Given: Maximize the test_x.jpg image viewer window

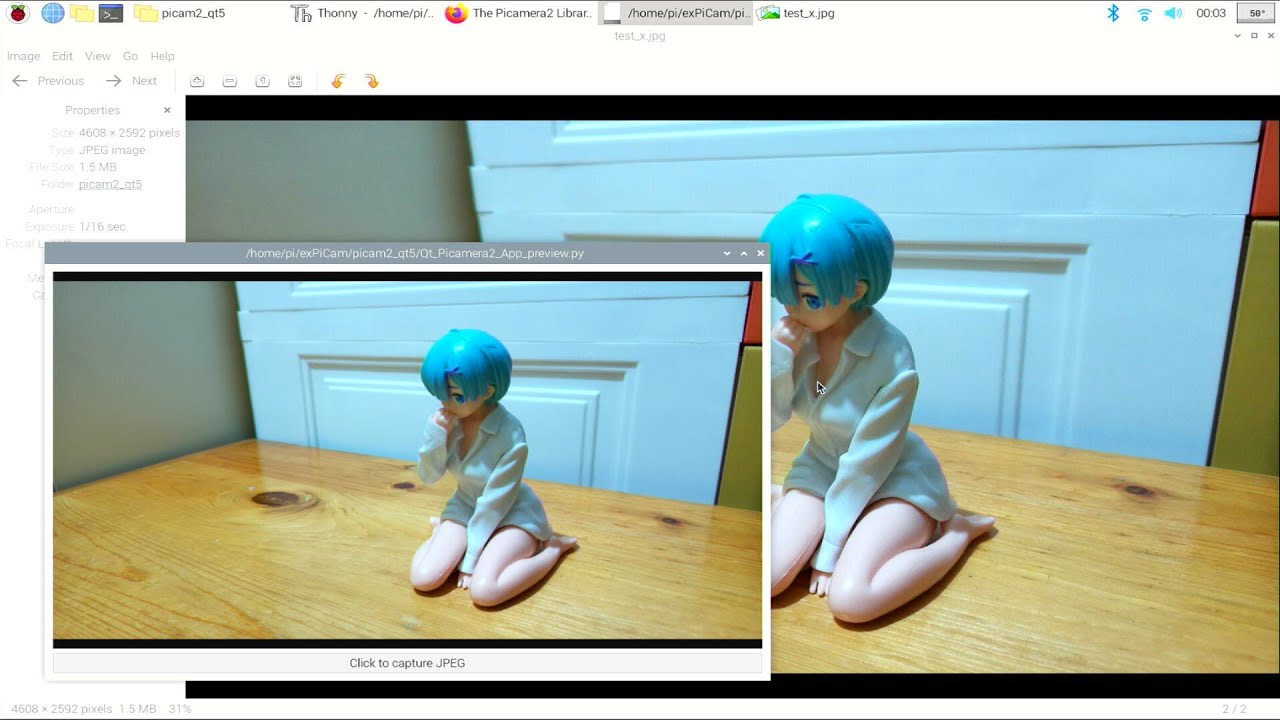Looking at the screenshot, I should (x=1254, y=36).
